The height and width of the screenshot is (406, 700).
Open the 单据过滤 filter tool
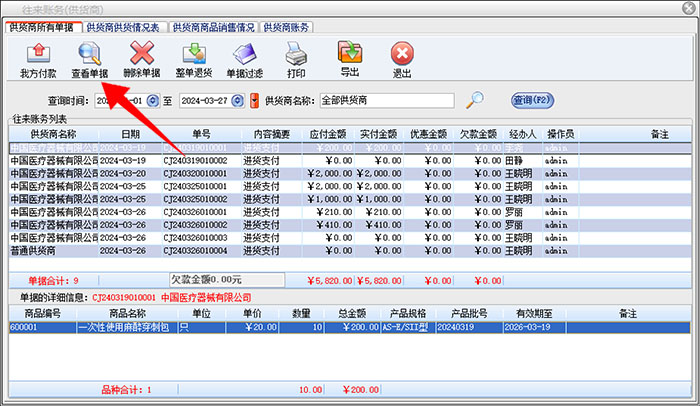click(244, 59)
